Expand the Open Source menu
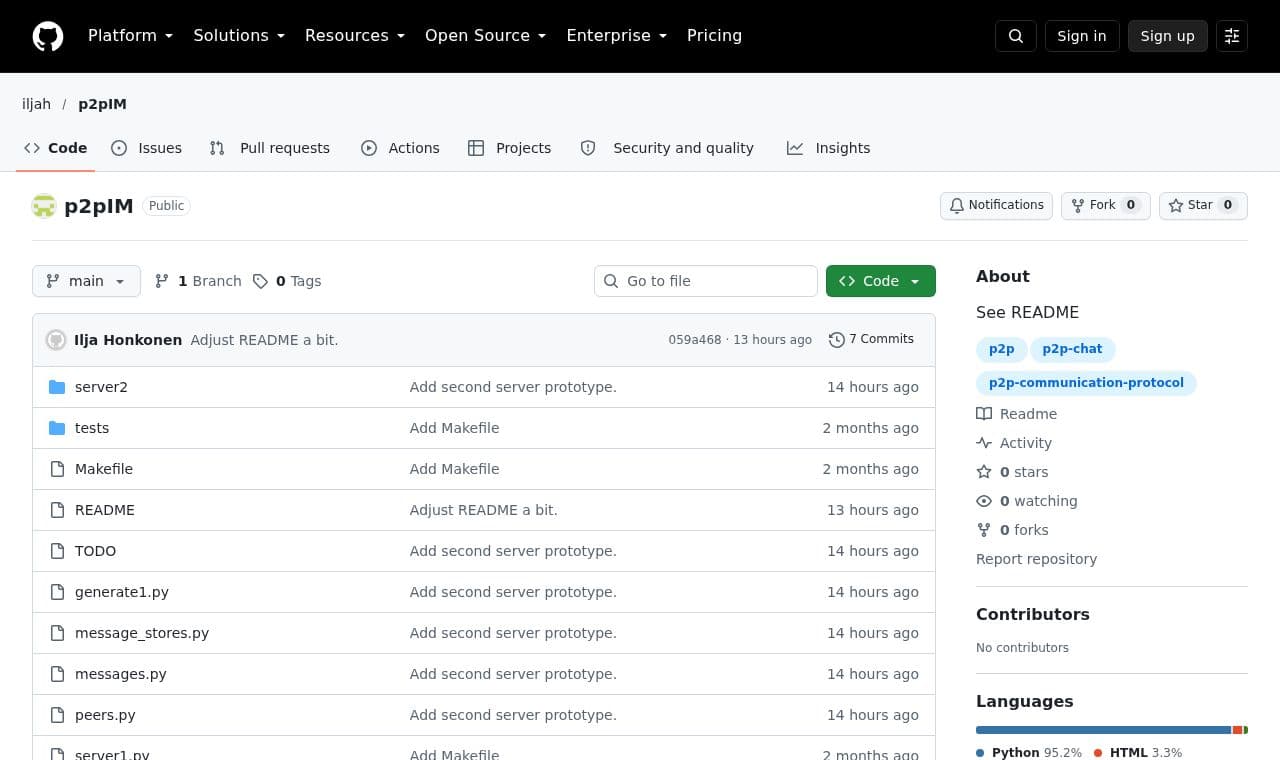This screenshot has height=760, width=1280. (x=486, y=36)
